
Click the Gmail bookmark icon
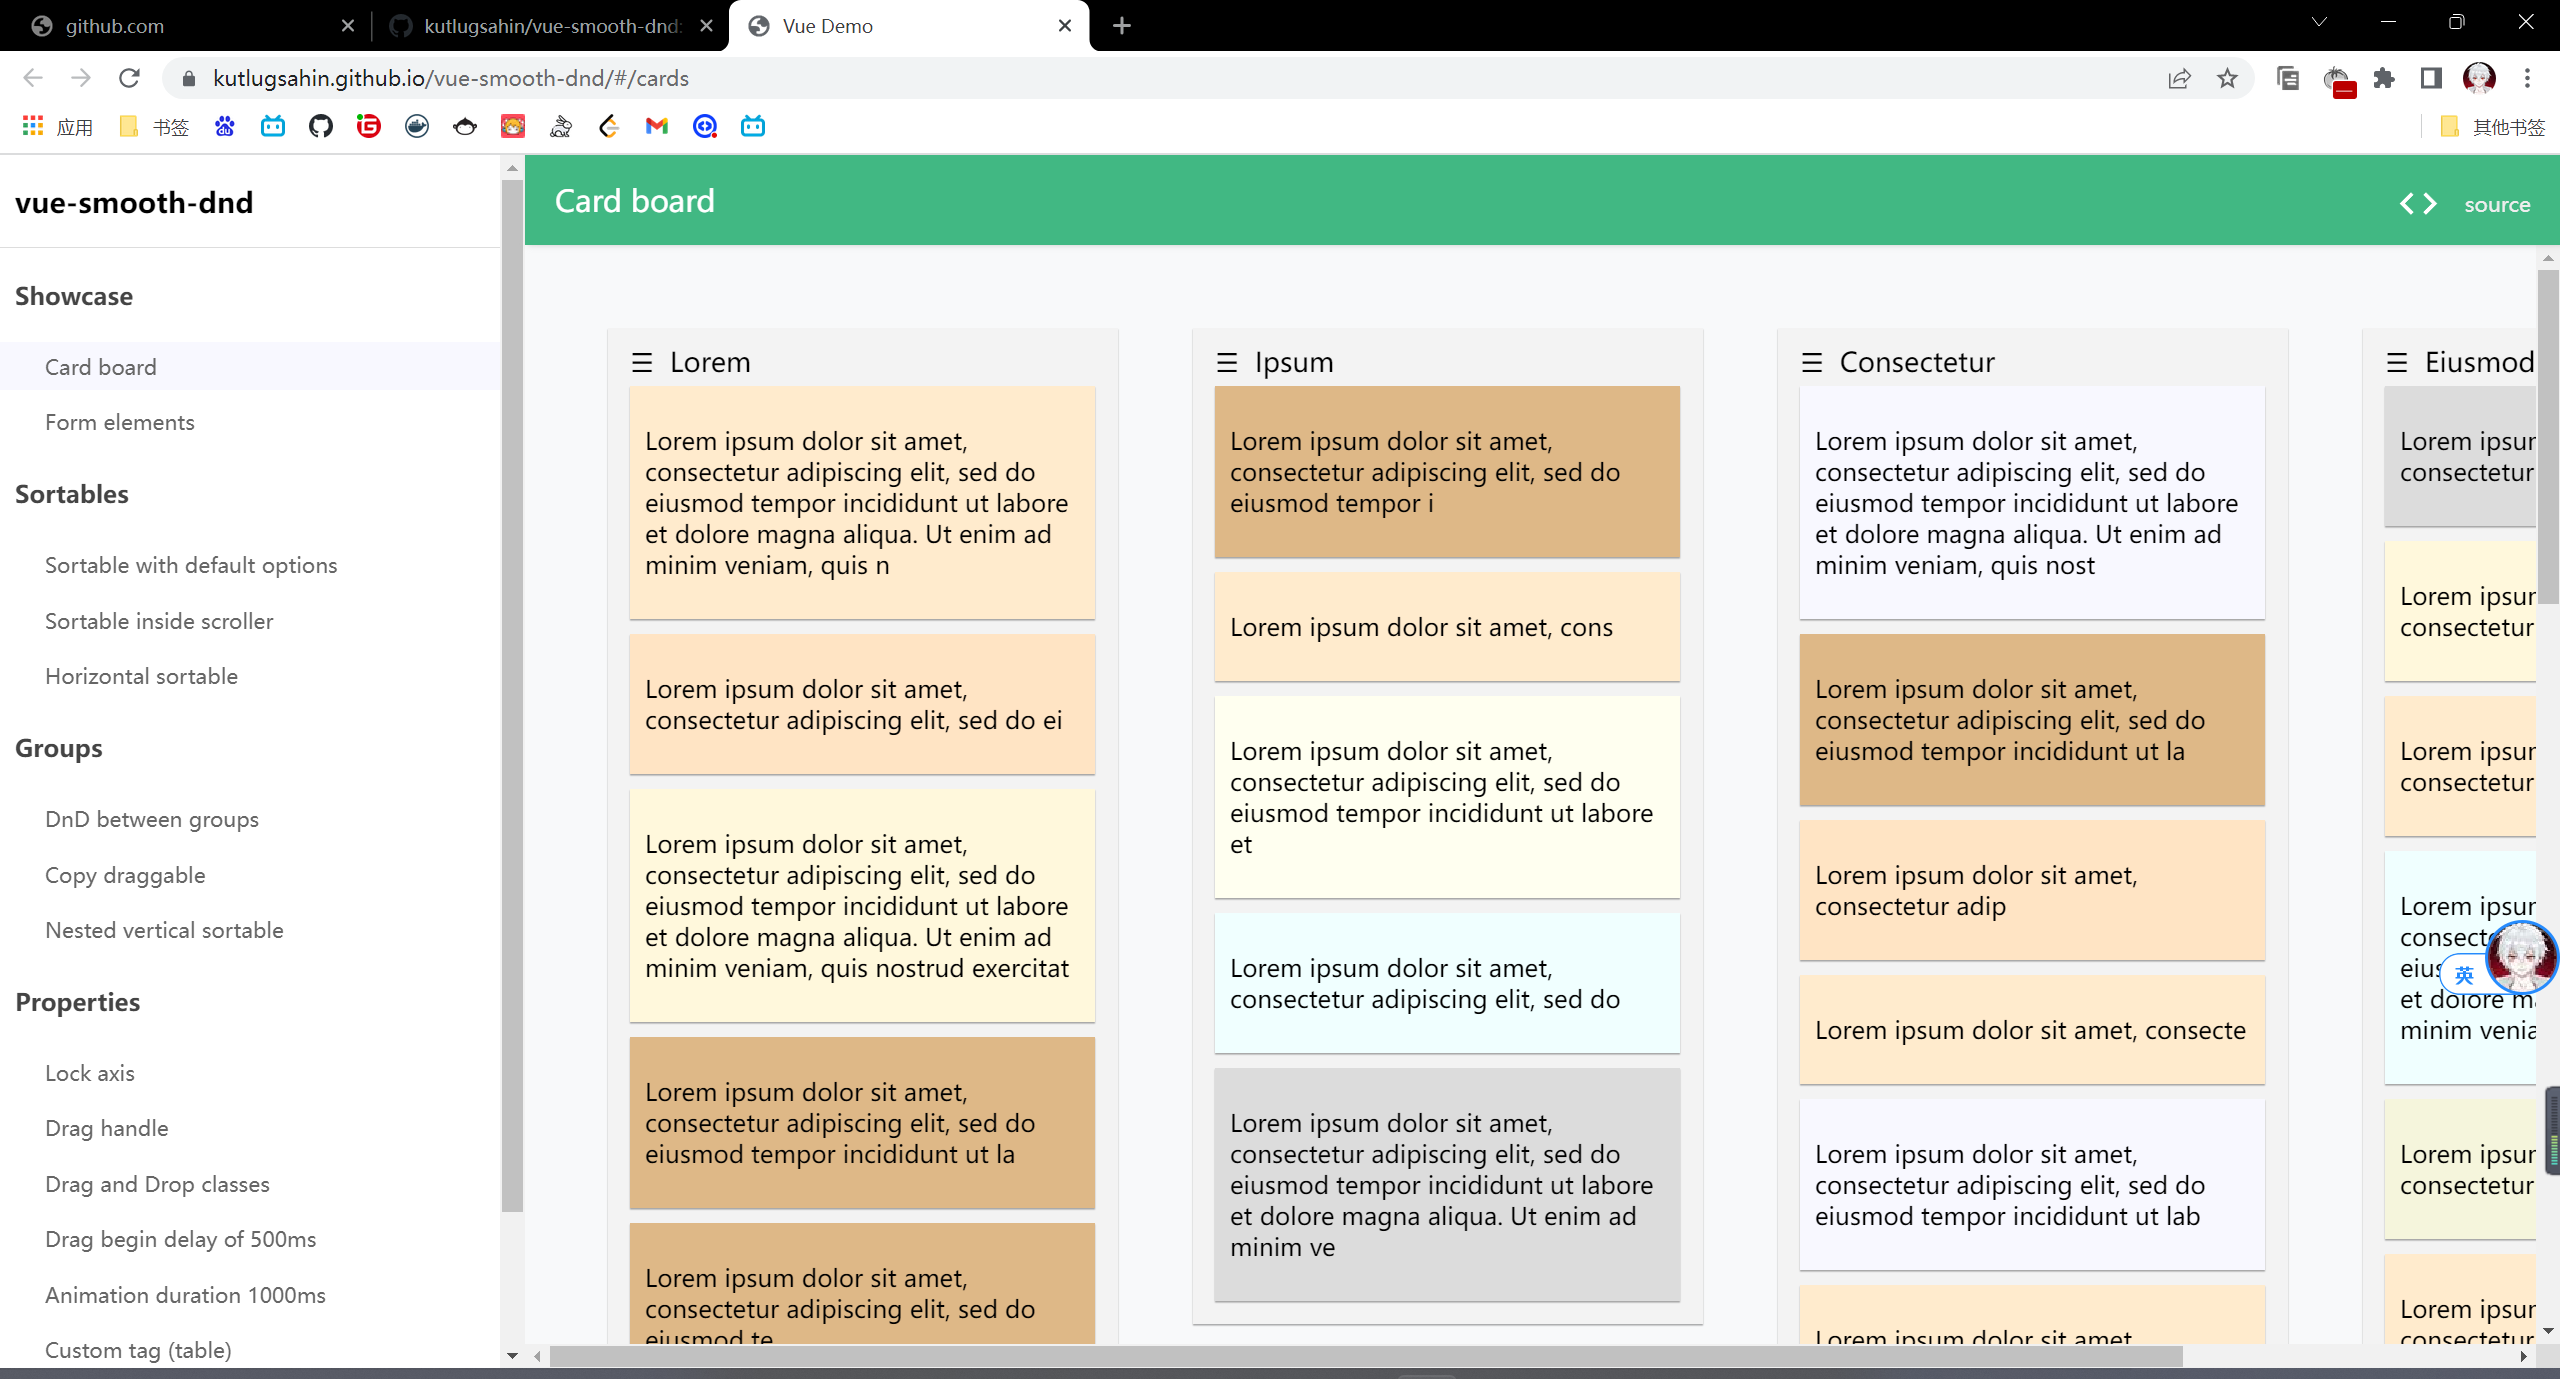pyautogui.click(x=656, y=126)
